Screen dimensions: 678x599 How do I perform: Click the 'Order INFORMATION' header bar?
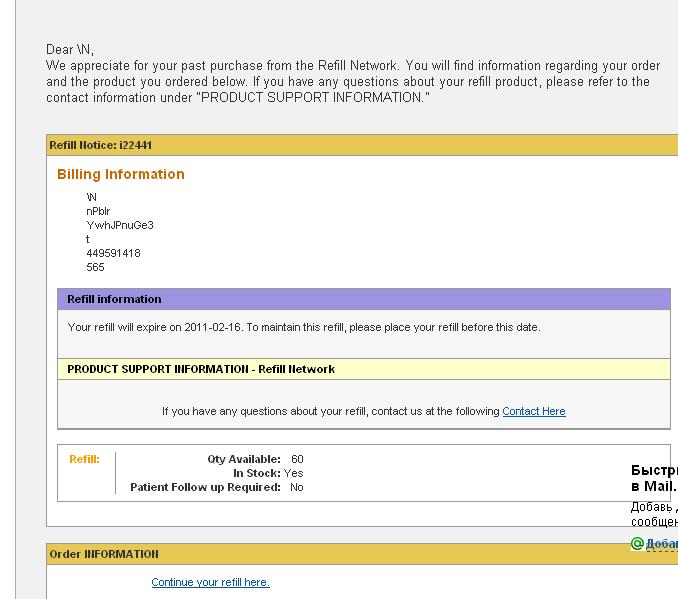click(104, 554)
